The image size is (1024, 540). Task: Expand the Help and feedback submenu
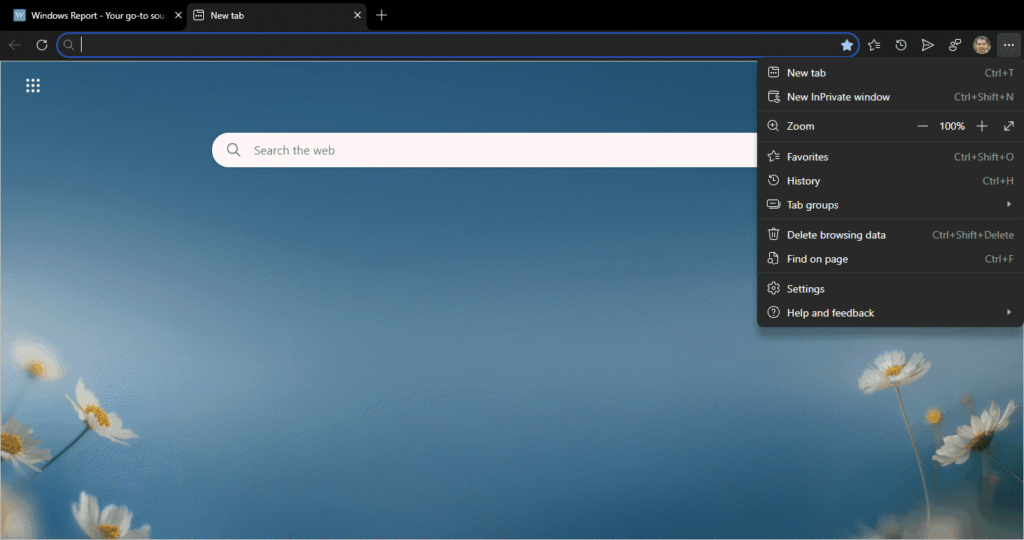[x=1008, y=313]
